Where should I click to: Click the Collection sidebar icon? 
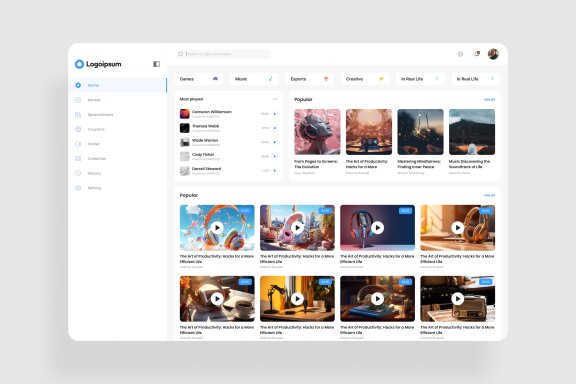point(78,158)
